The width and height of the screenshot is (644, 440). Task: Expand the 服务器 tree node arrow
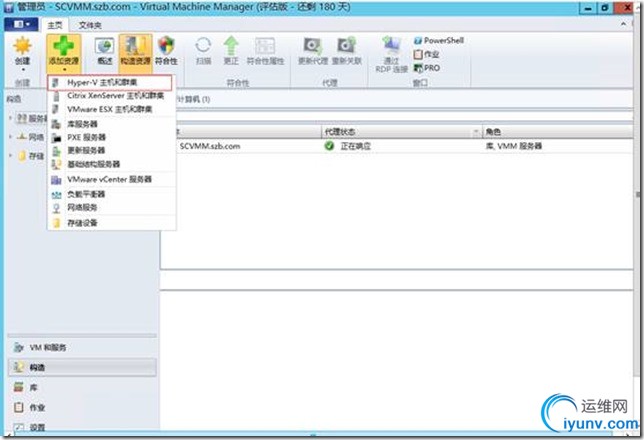[11, 118]
